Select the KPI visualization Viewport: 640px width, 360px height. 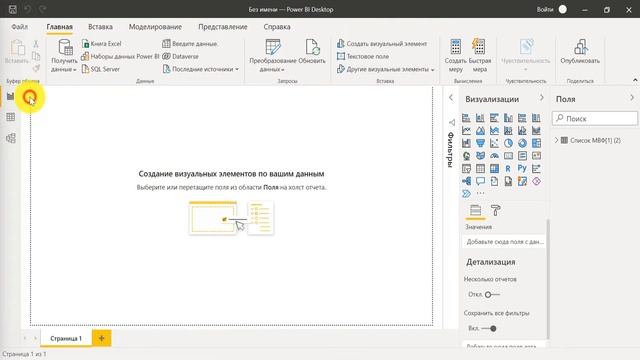click(536, 156)
